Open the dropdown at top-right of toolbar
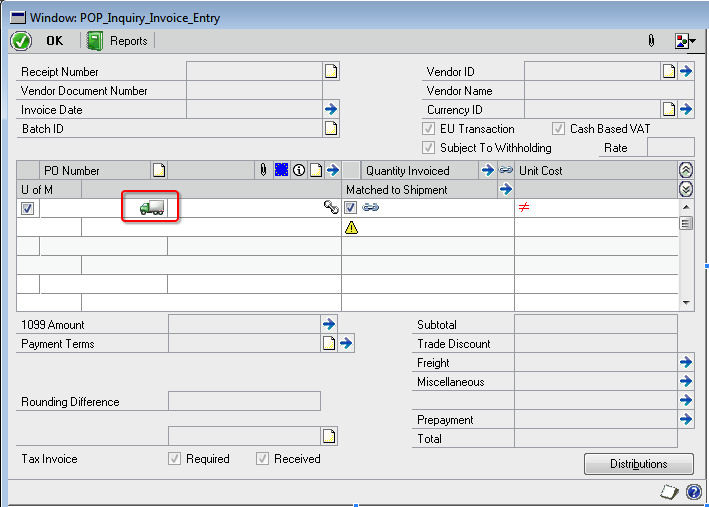 685,41
